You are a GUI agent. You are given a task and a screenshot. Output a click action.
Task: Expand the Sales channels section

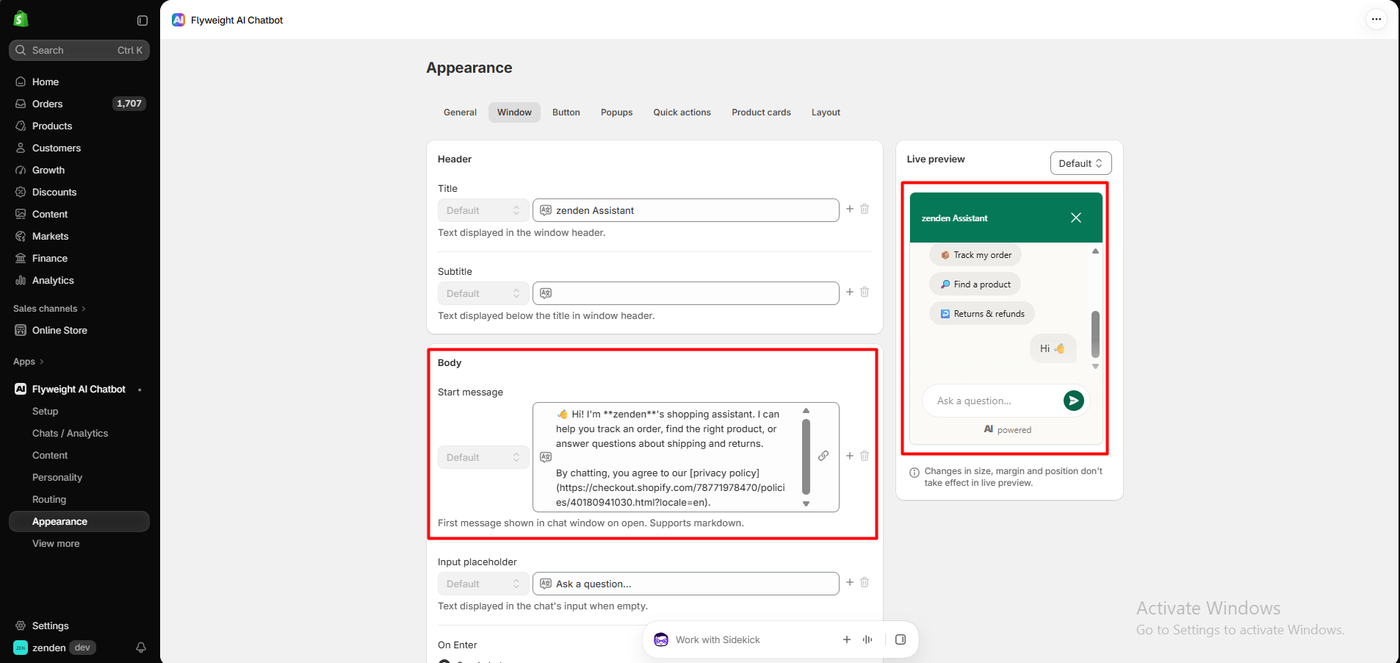(x=50, y=308)
